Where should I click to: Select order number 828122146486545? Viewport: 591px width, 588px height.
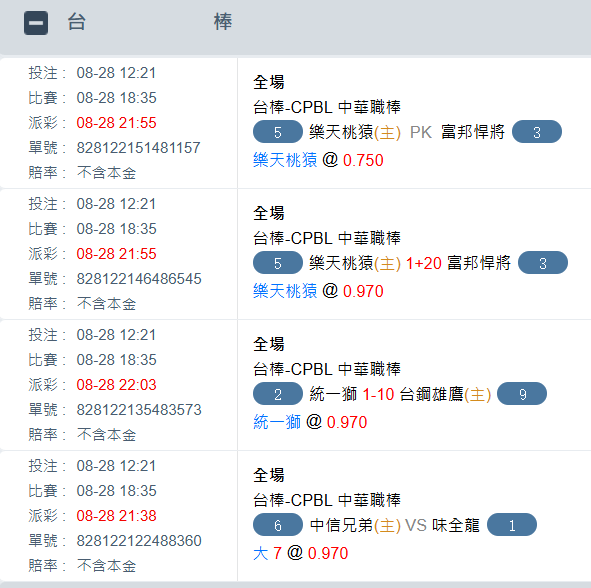[x=139, y=279]
